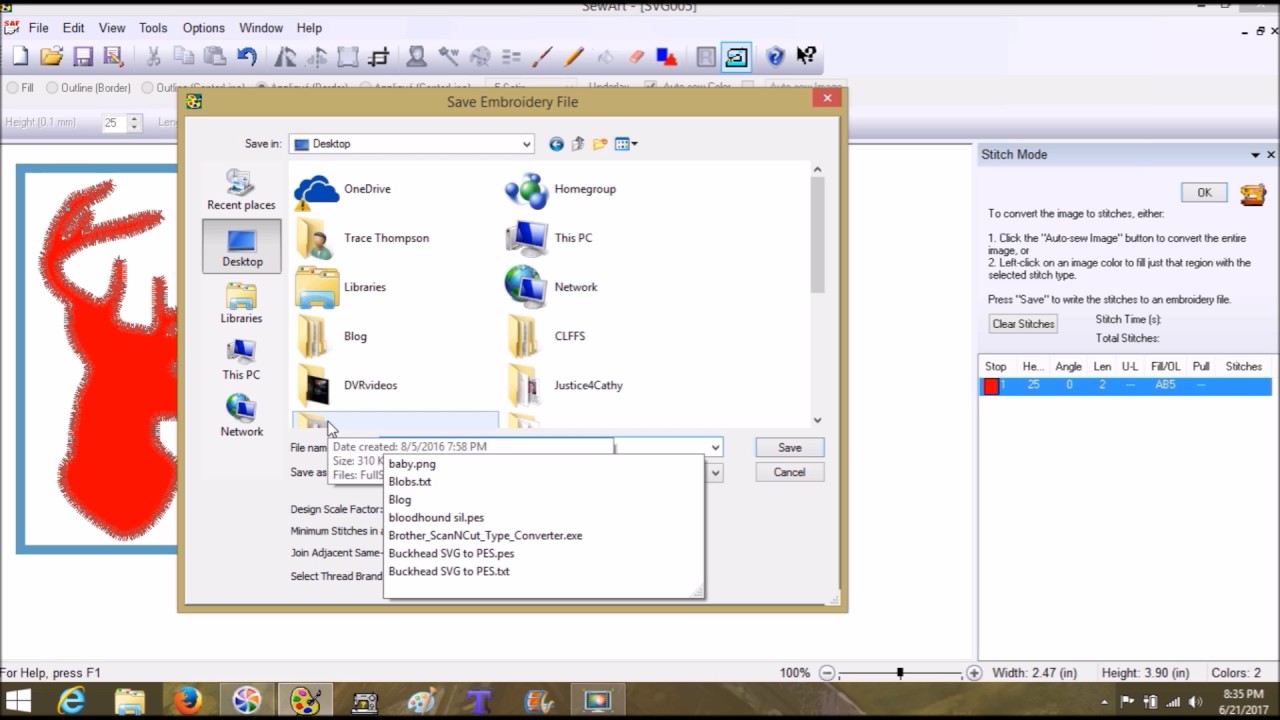1280x720 pixels.
Task: Open the Recent places shortcut
Action: (241, 190)
